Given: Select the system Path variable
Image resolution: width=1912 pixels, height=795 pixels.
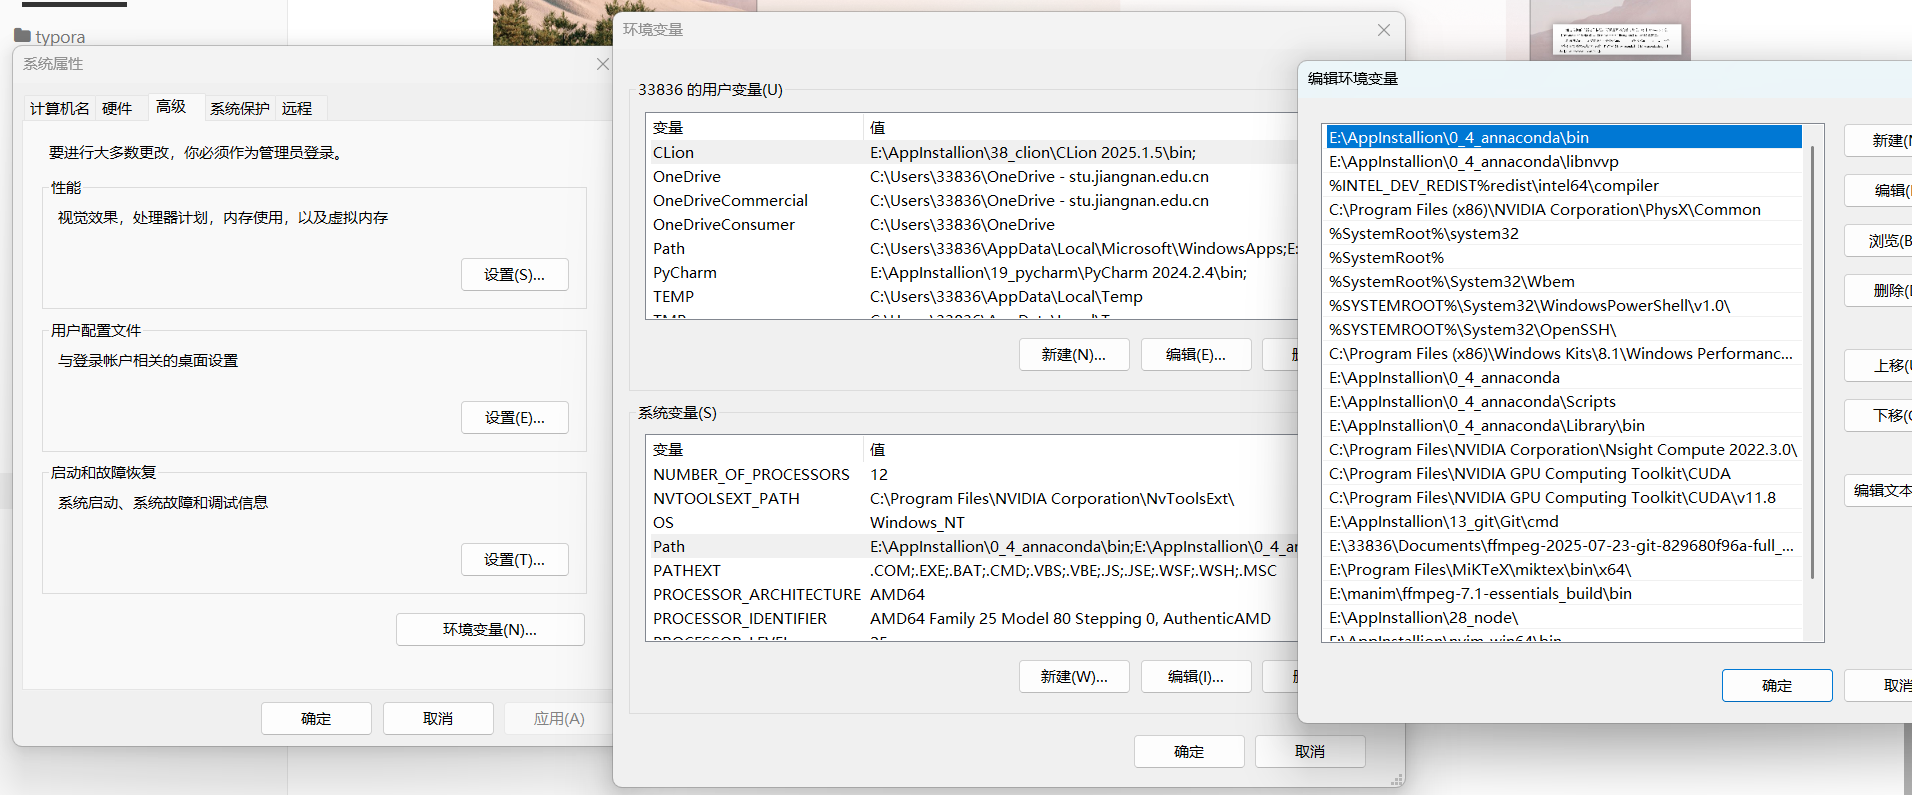Looking at the screenshot, I should (x=974, y=546).
